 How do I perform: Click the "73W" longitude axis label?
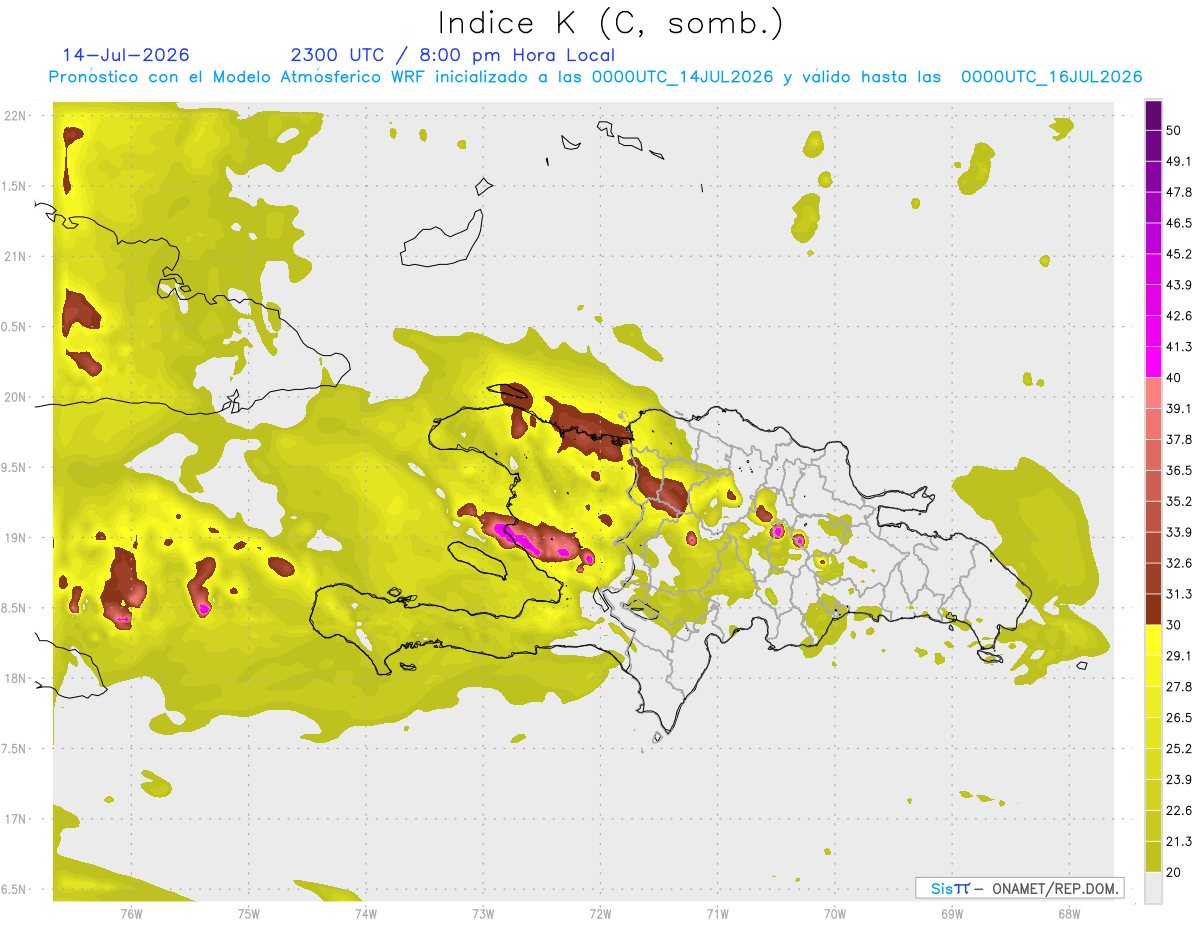click(483, 914)
